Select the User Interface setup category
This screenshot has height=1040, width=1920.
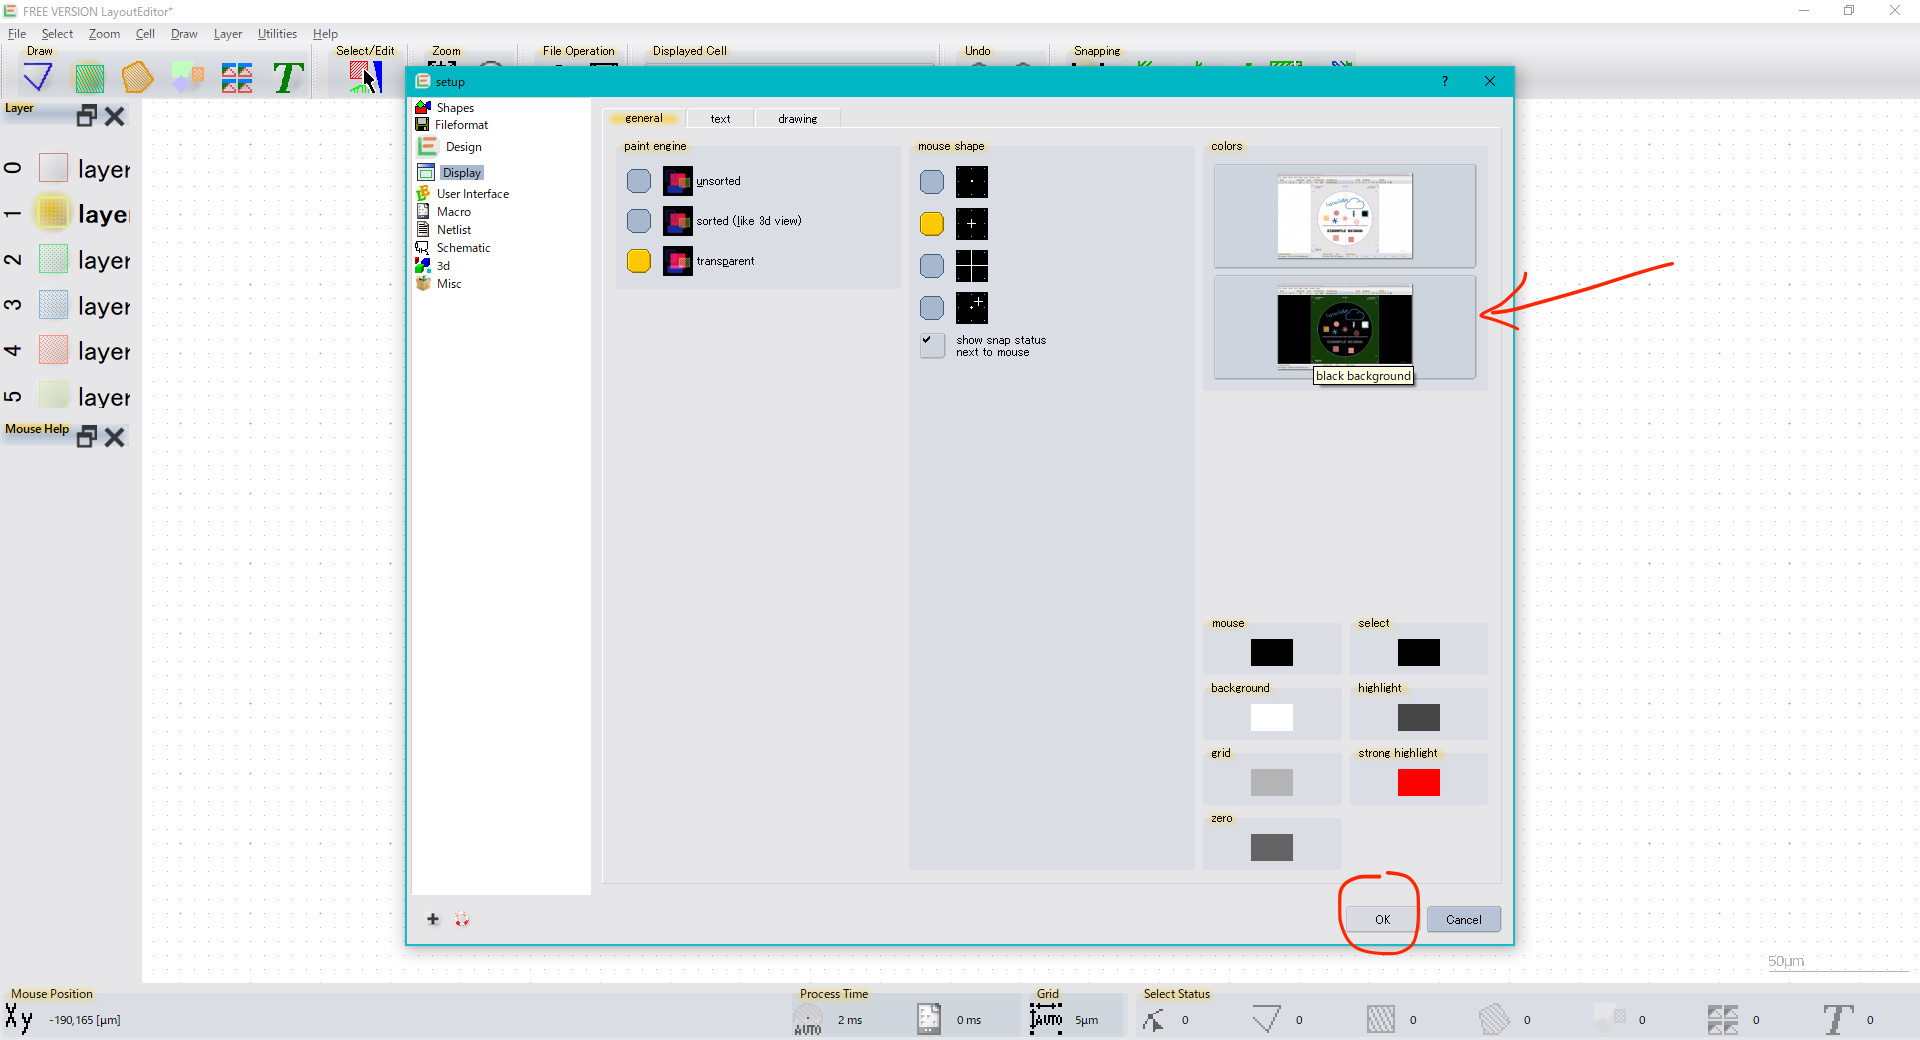pos(472,194)
